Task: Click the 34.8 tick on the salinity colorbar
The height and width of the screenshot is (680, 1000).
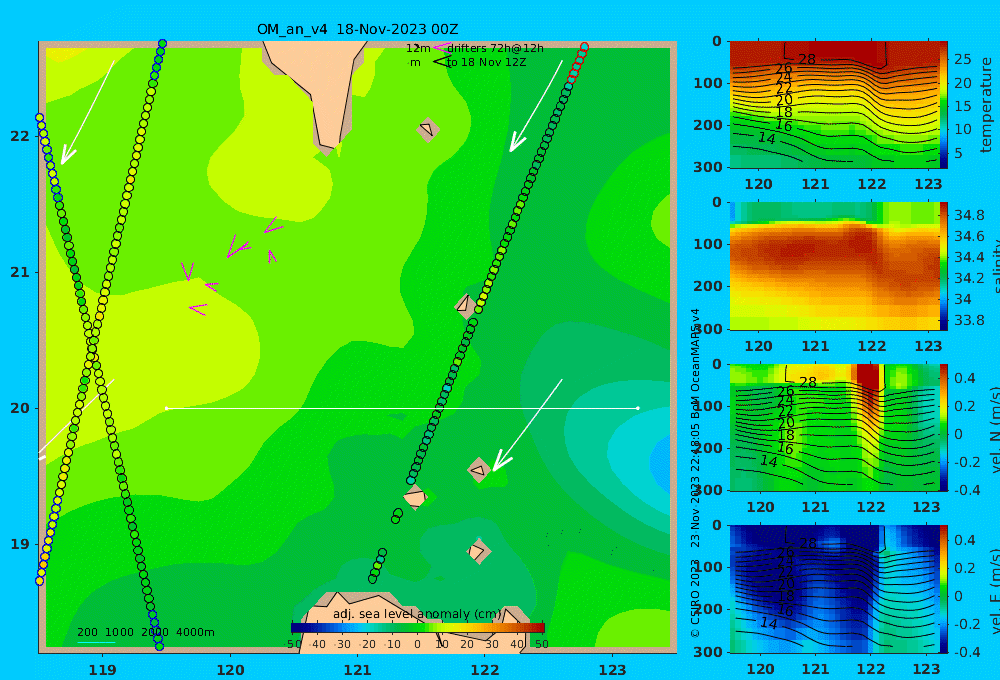Action: (969, 215)
